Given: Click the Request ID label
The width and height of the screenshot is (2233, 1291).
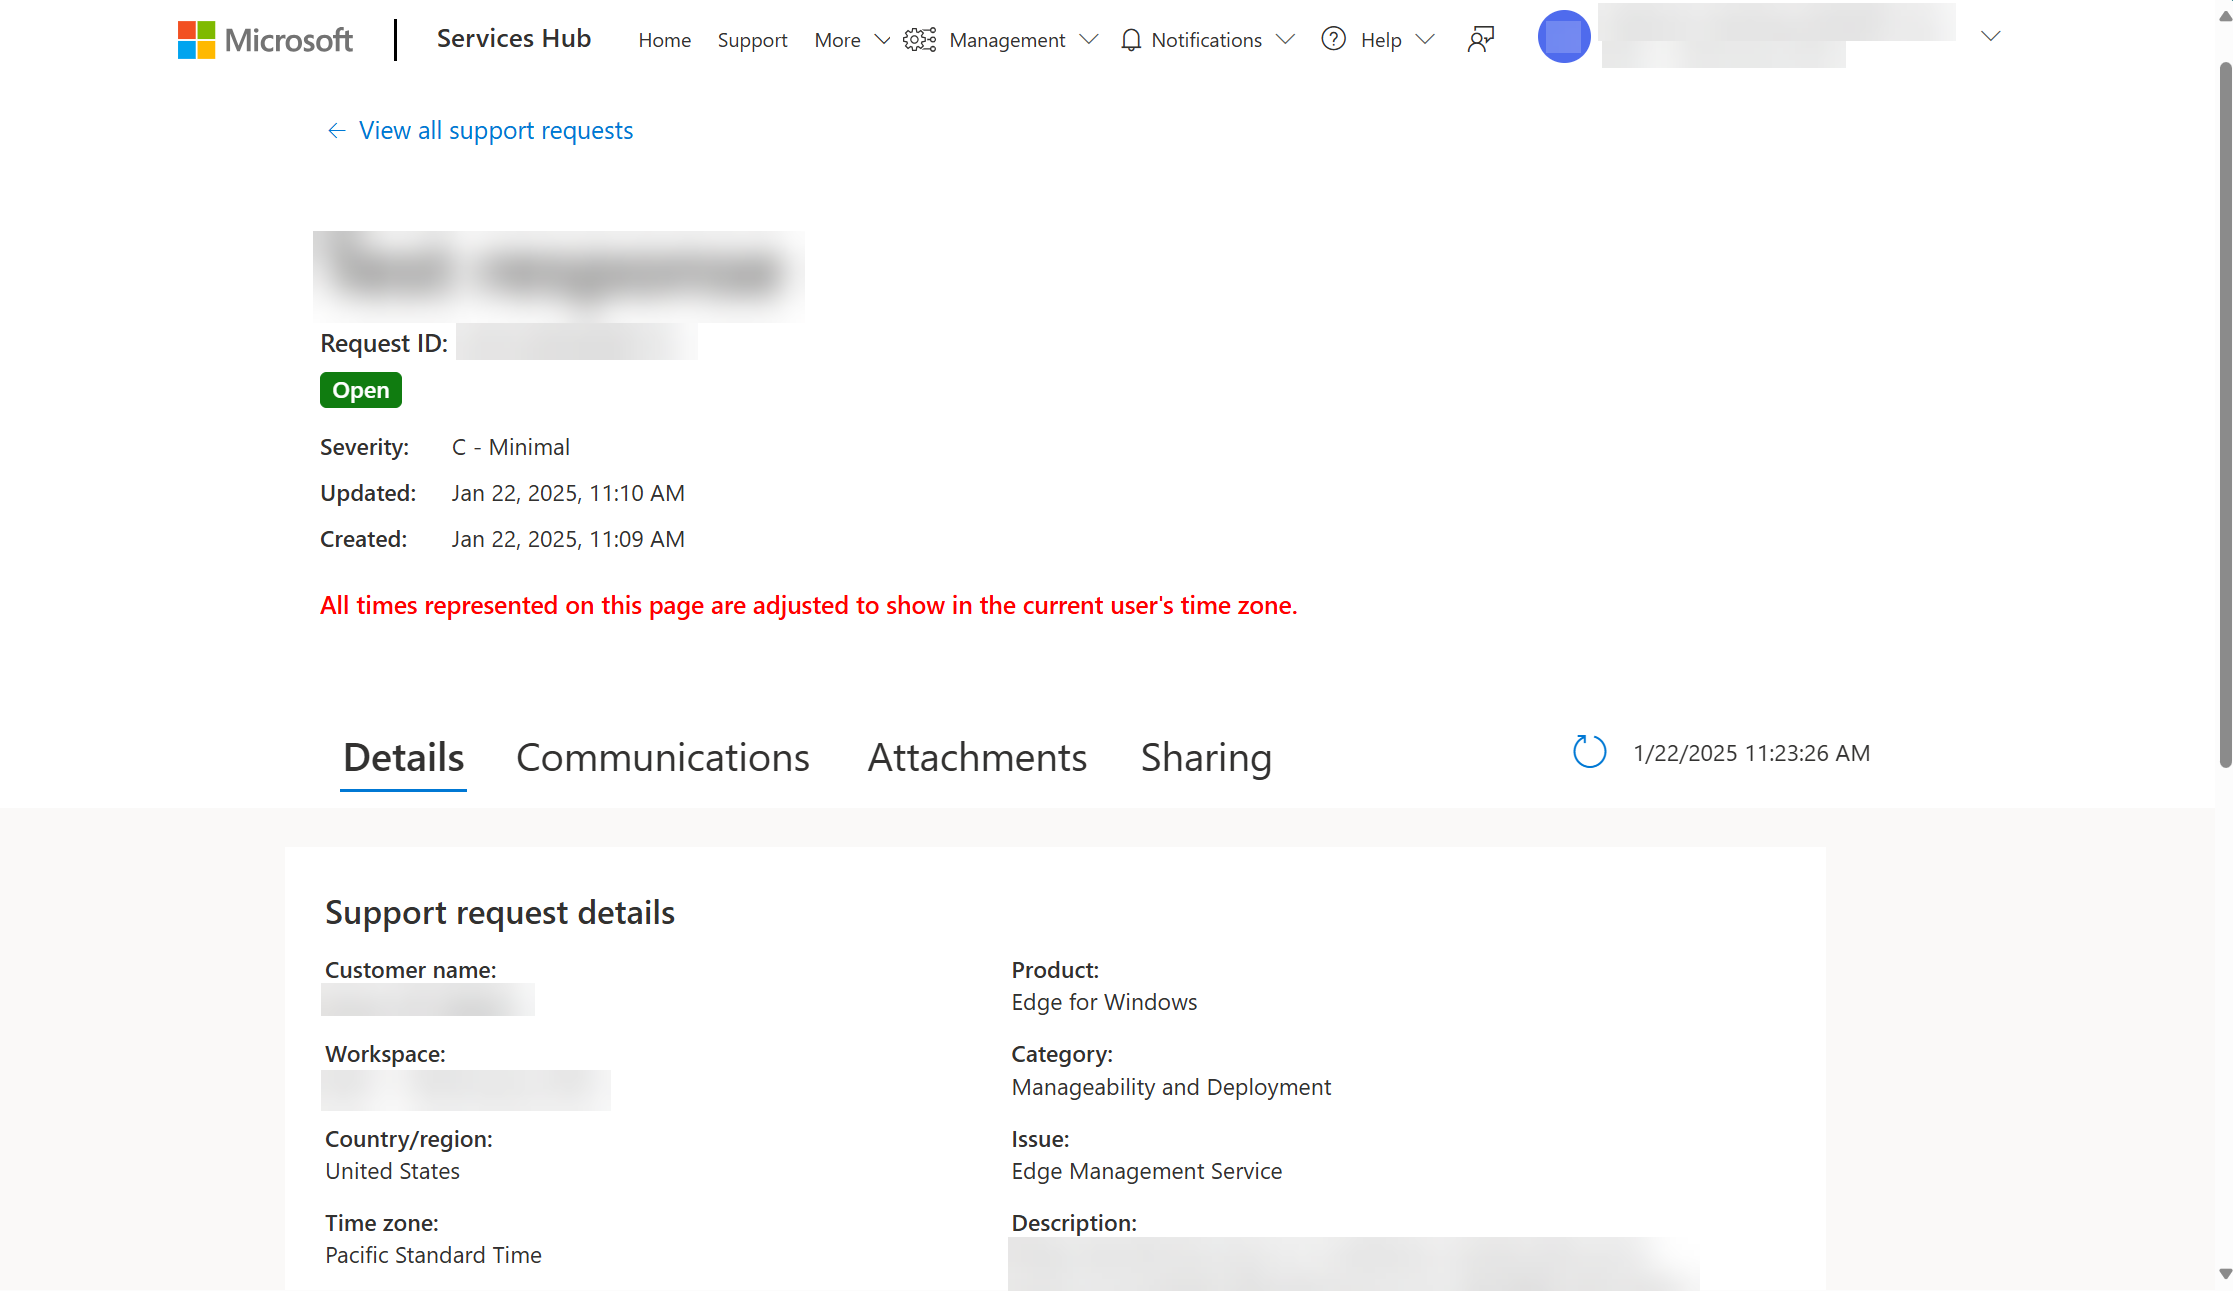Looking at the screenshot, I should point(384,343).
